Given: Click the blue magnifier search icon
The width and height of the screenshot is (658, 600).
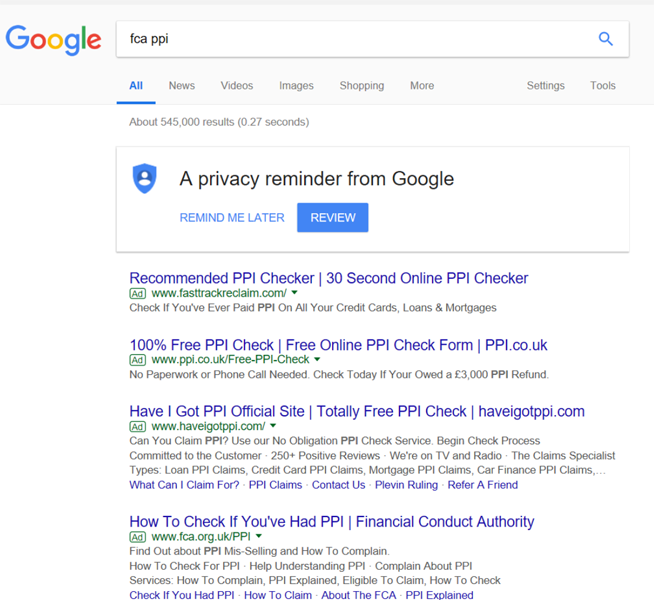Looking at the screenshot, I should click(606, 39).
